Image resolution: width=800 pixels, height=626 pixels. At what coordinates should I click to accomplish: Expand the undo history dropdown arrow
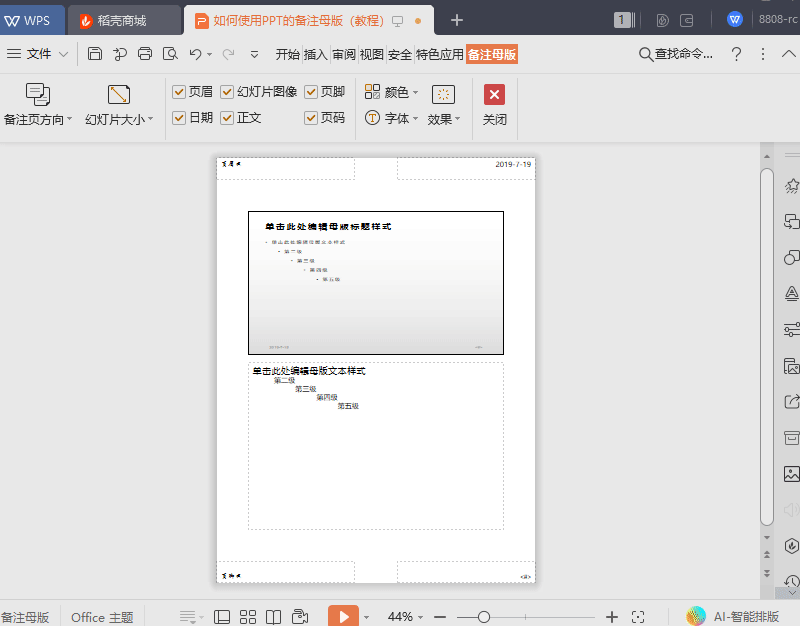(x=210, y=54)
